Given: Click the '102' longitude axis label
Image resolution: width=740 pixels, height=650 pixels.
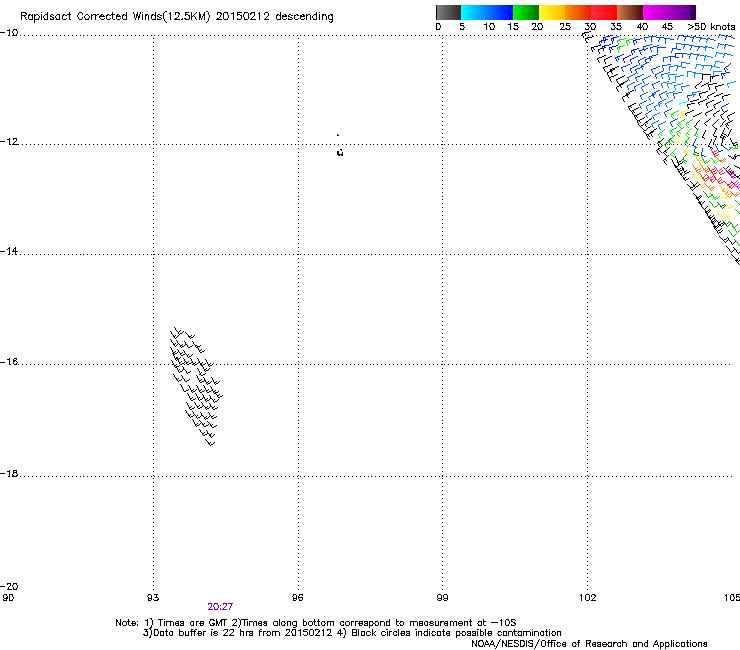Looking at the screenshot, I should tap(587, 598).
